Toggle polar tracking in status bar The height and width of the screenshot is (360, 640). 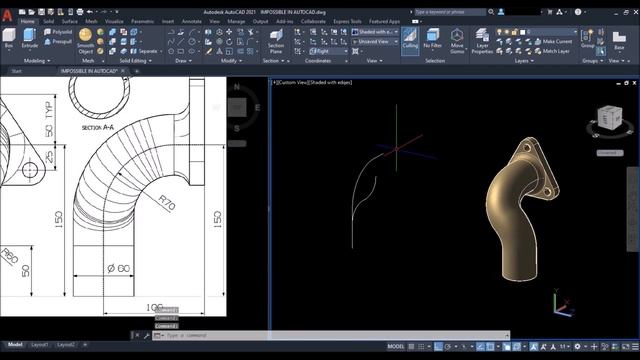pyautogui.click(x=448, y=347)
